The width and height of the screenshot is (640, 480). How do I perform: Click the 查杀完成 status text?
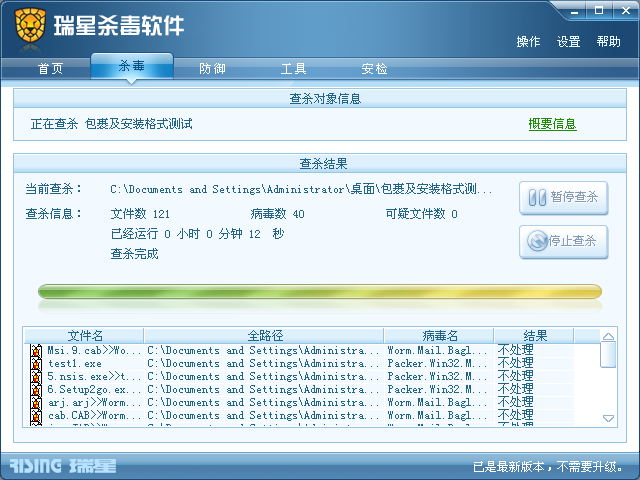pos(134,254)
